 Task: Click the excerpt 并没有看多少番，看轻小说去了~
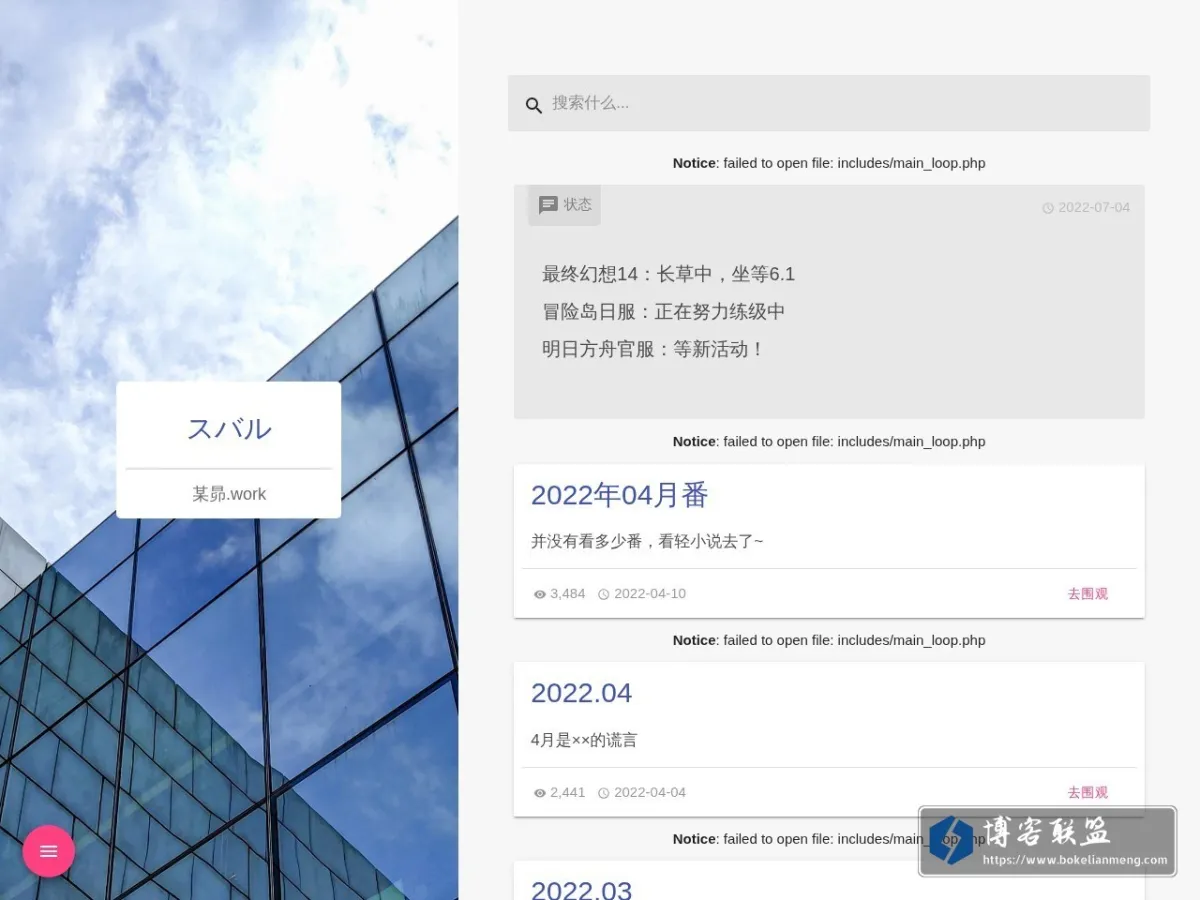pyautogui.click(x=647, y=541)
